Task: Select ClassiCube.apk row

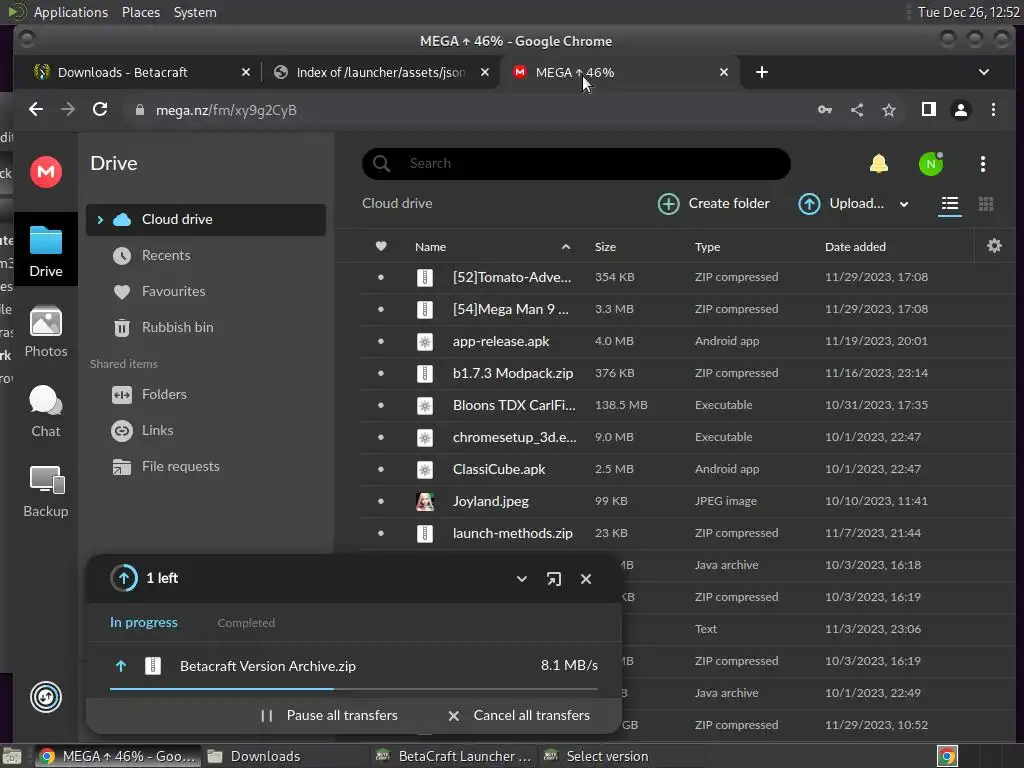Action: (686, 469)
